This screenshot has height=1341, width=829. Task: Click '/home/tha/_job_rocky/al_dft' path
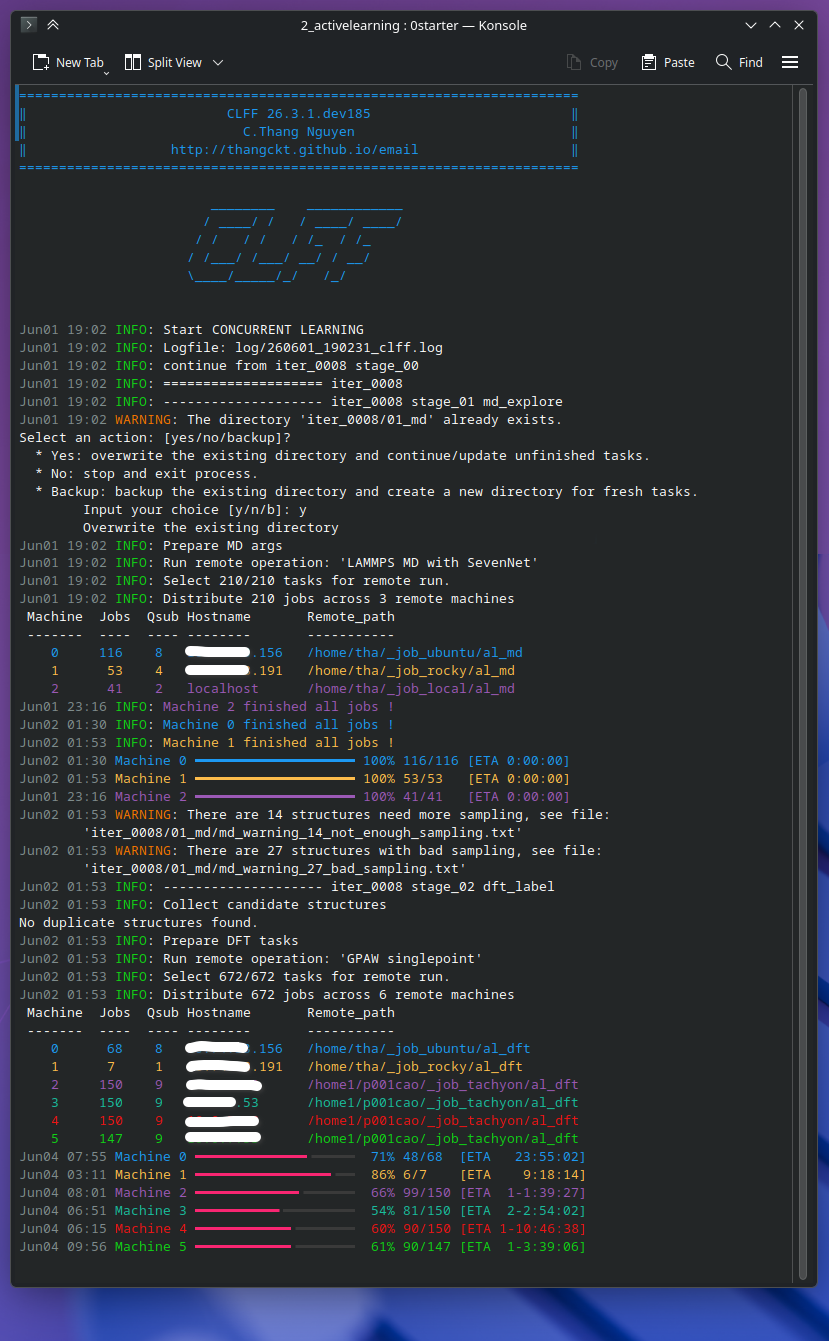pos(415,1067)
